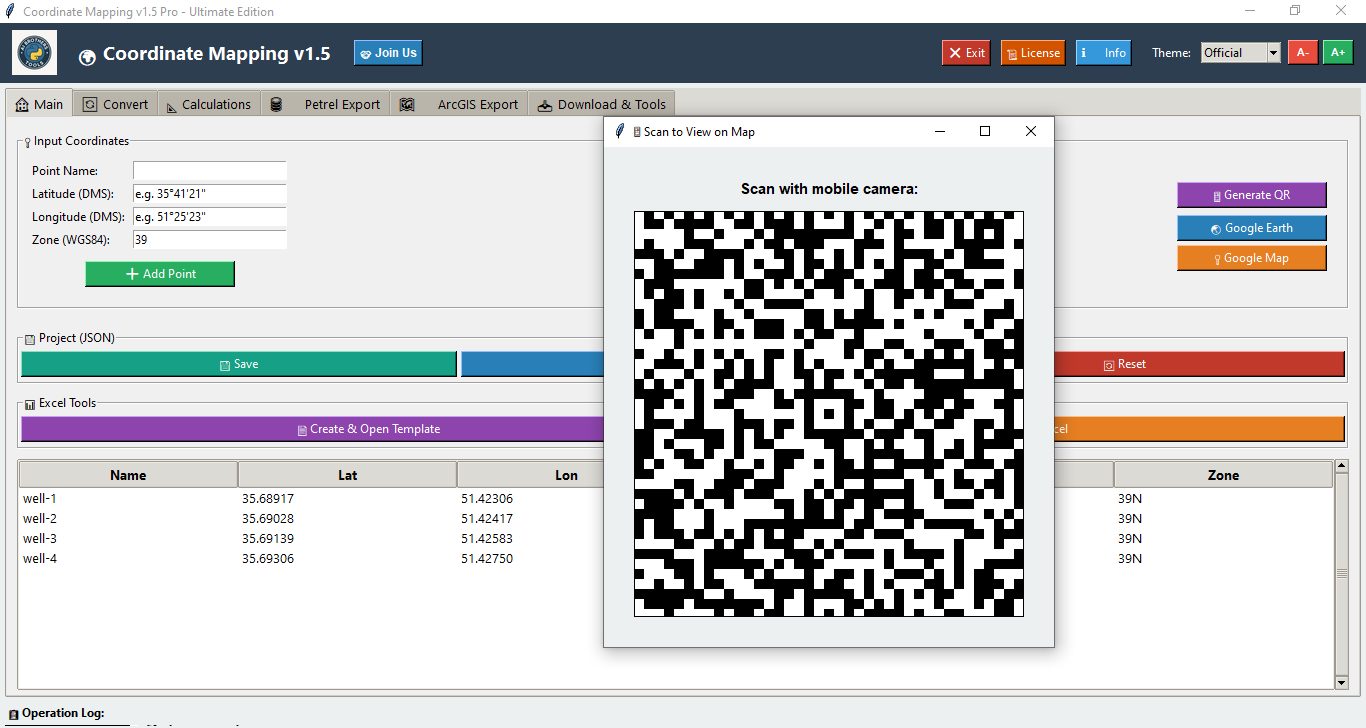
Task: Click the red Exit button
Action: point(966,53)
